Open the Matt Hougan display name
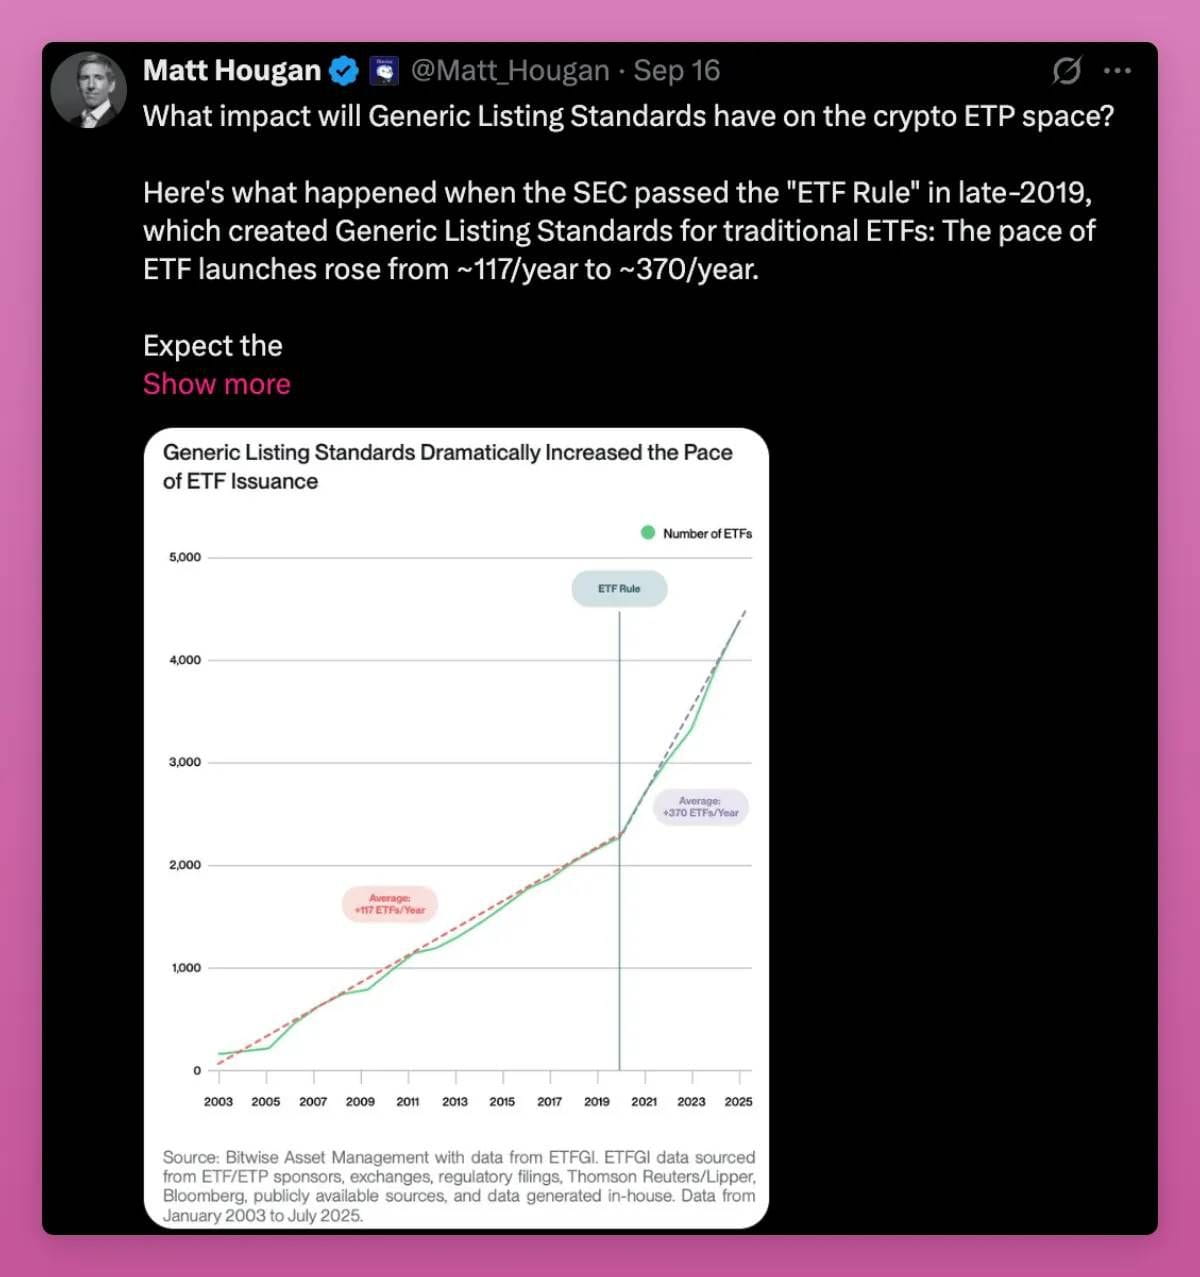Viewport: 1200px width, 1277px height. click(x=232, y=71)
